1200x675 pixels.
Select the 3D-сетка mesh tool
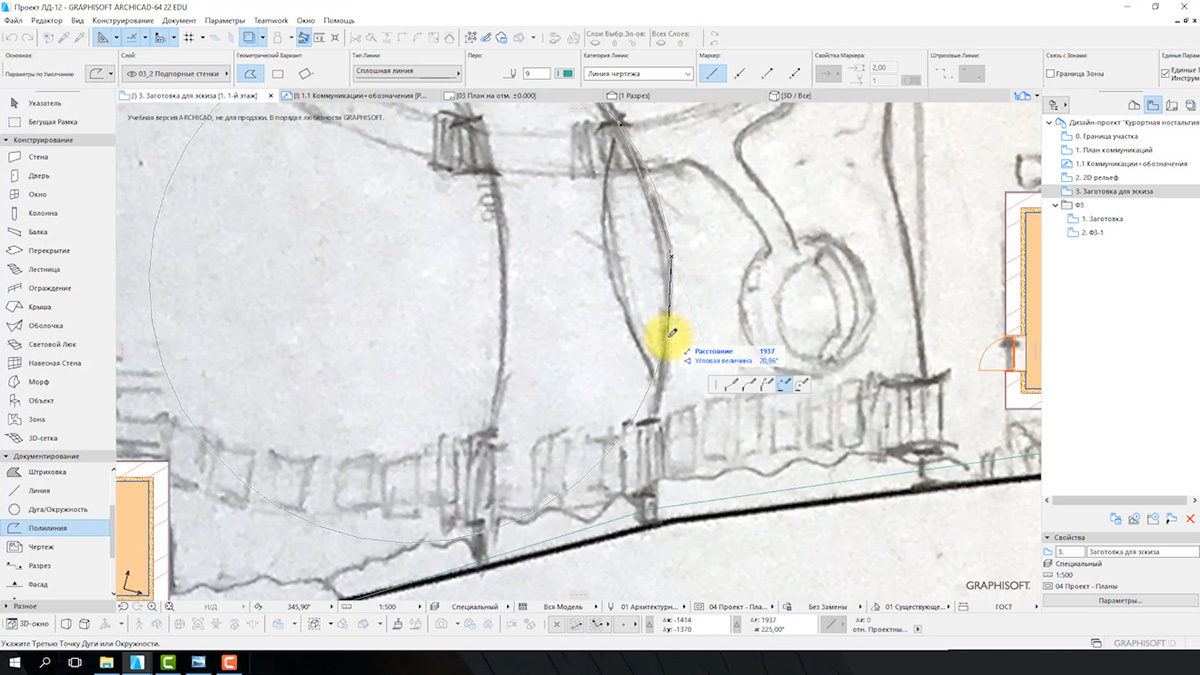click(57, 438)
